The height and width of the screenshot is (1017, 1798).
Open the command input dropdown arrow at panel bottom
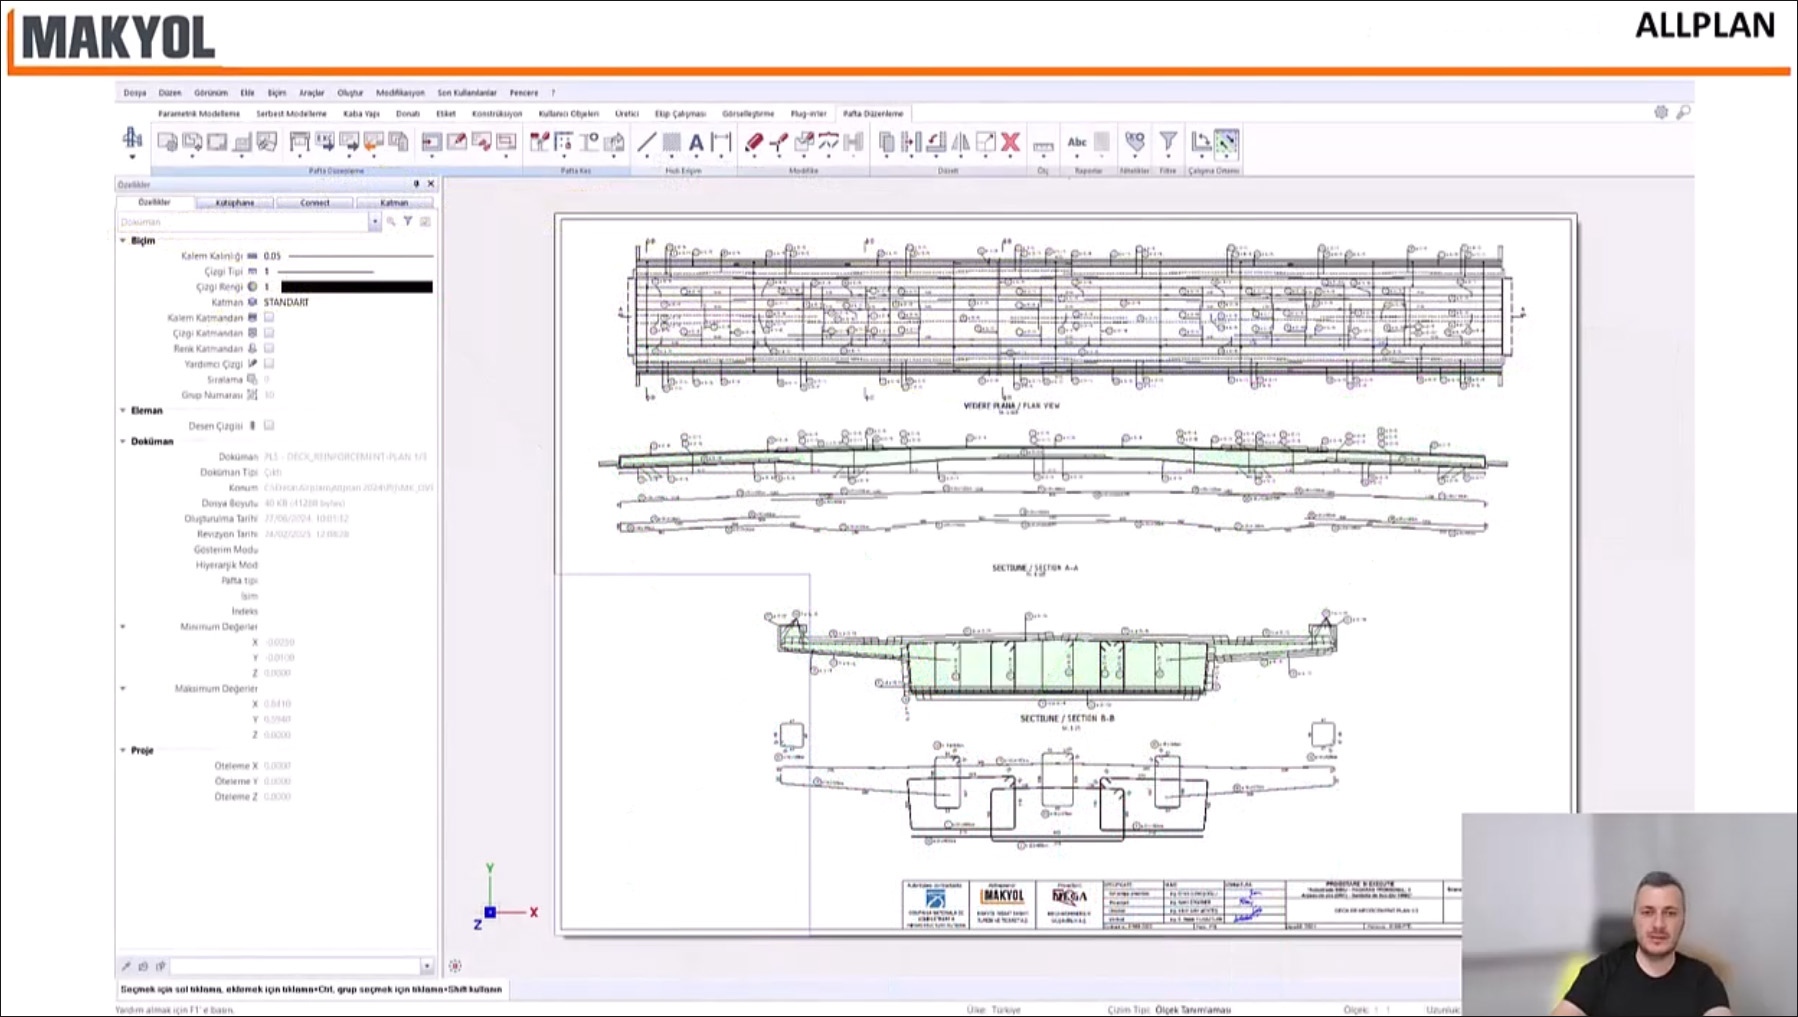click(x=427, y=966)
